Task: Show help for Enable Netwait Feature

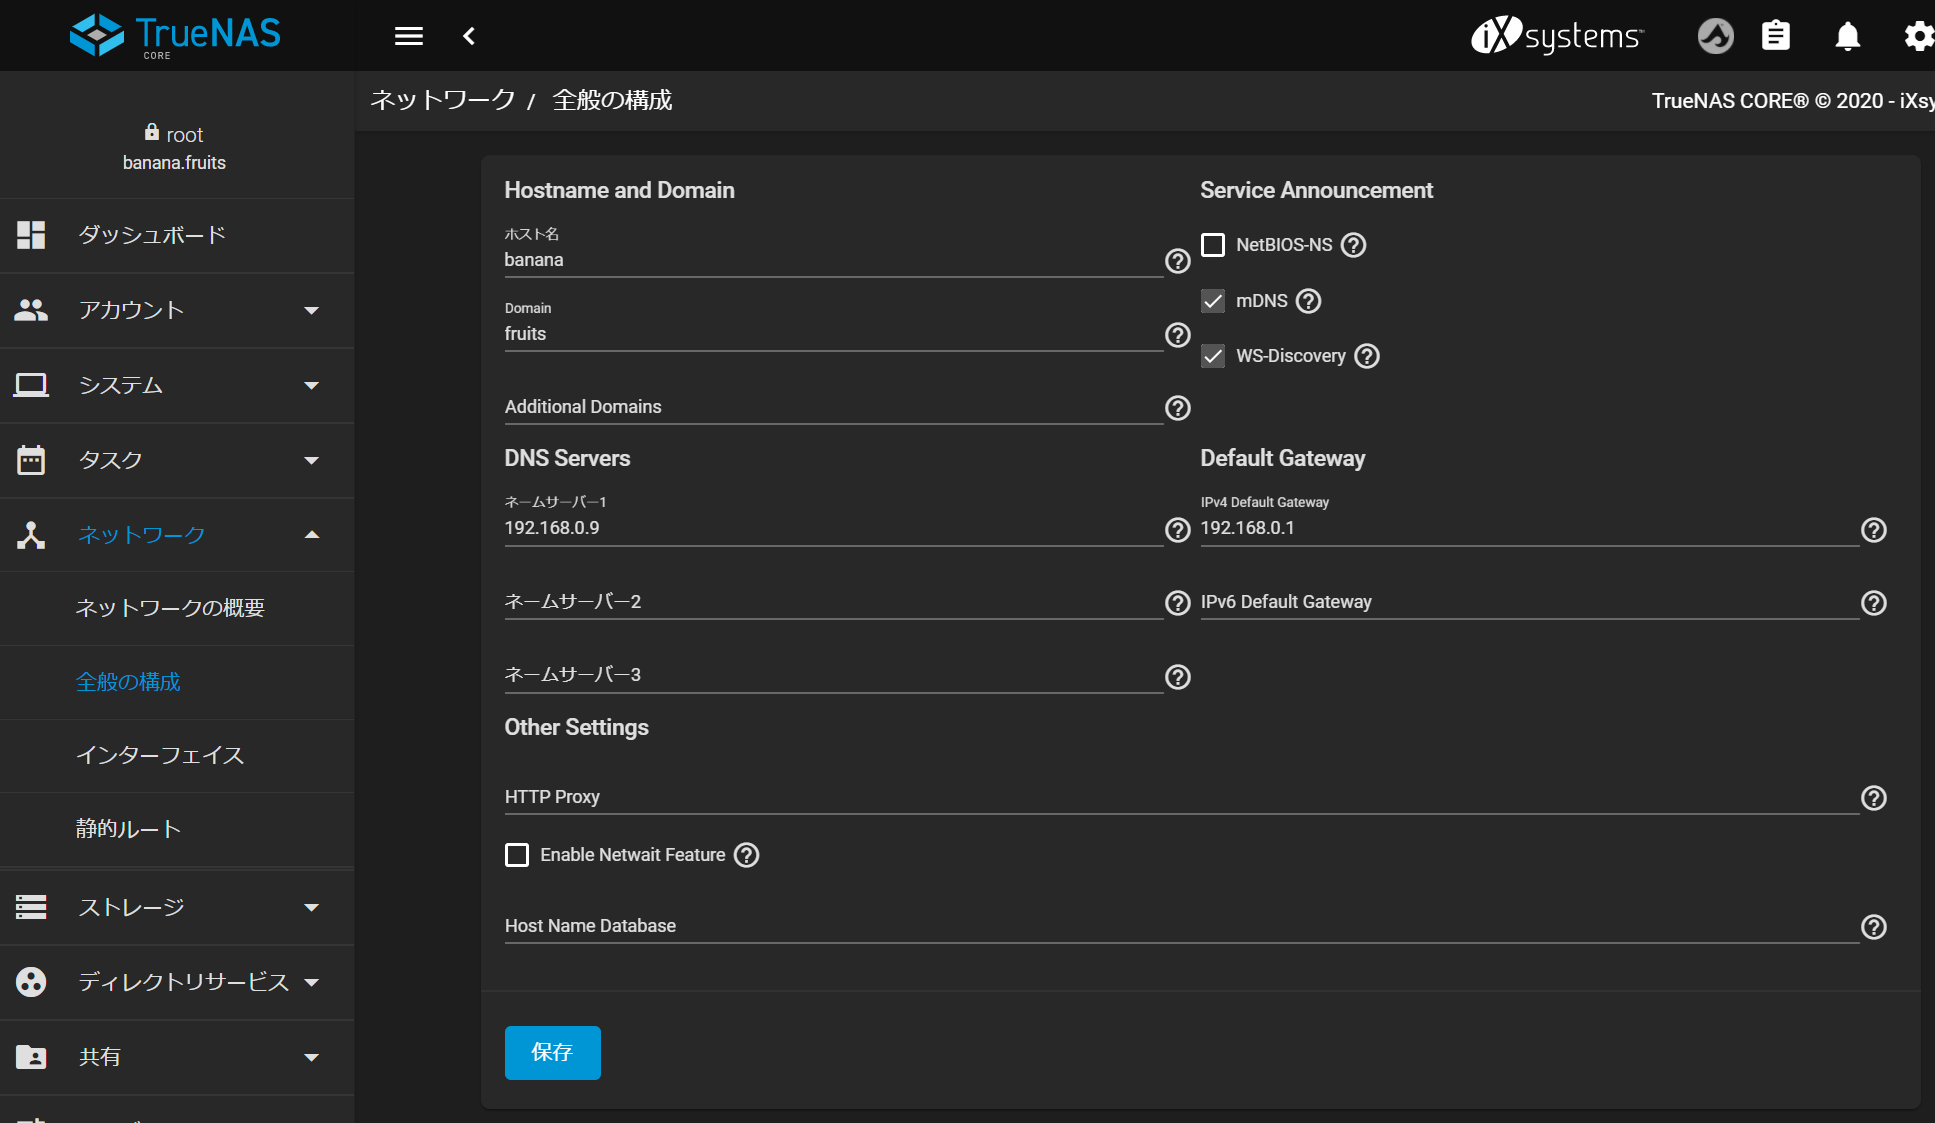Action: (747, 855)
